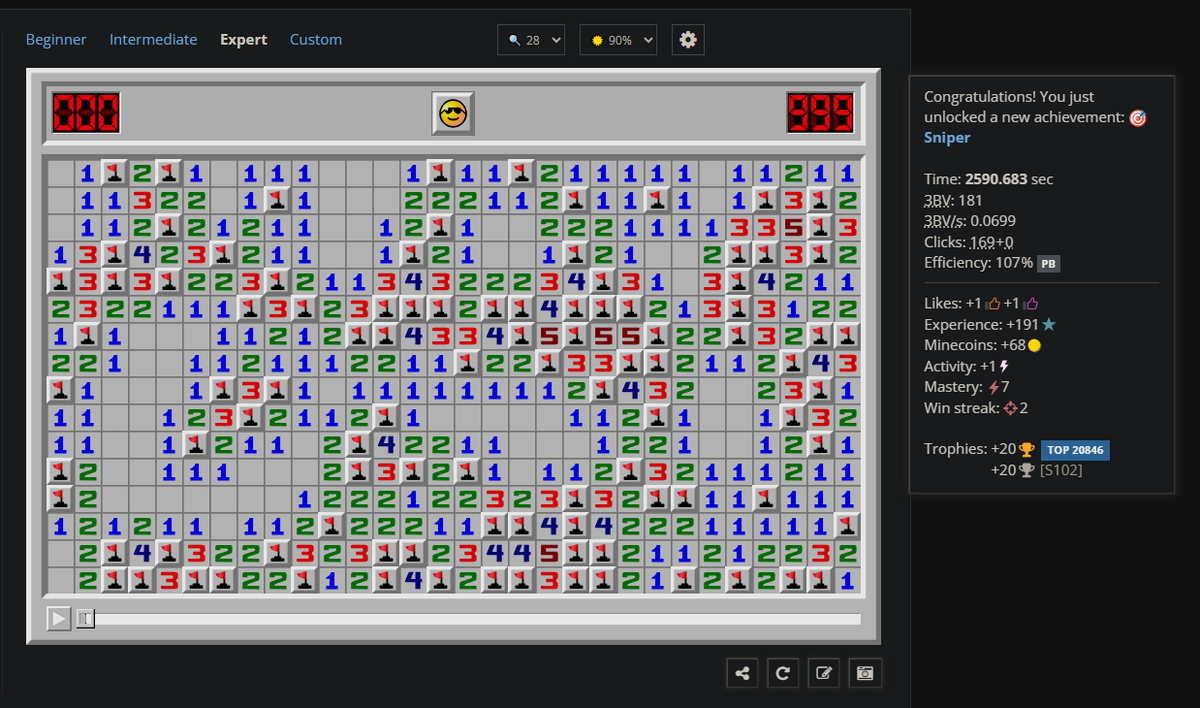
Task: Click the silver trophy icon beside S102
Action: coord(1026,470)
